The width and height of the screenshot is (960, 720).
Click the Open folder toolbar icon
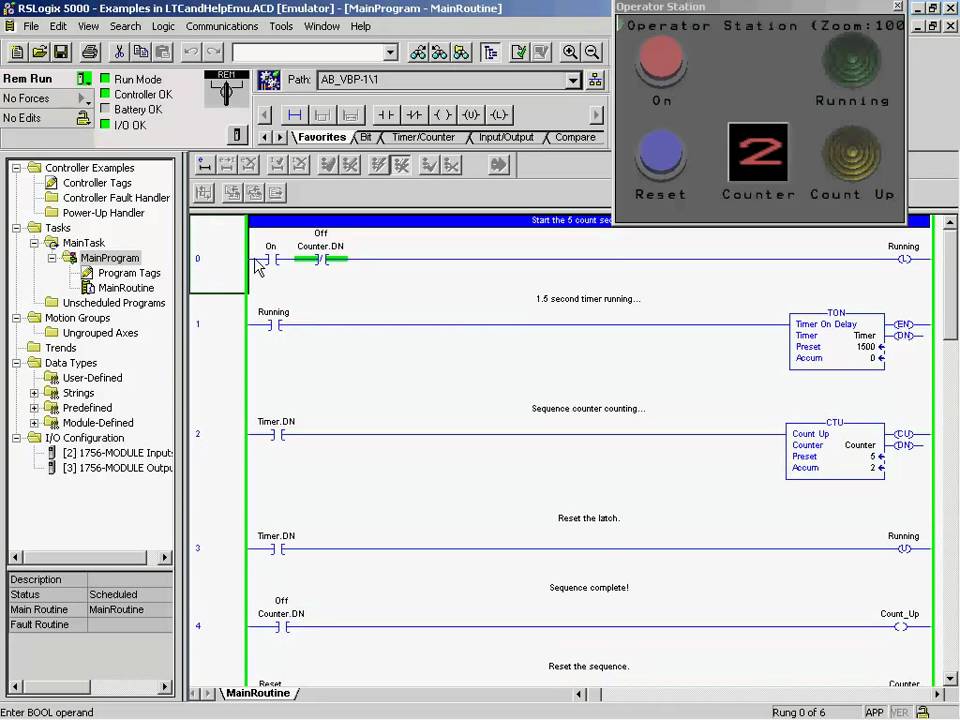39,52
